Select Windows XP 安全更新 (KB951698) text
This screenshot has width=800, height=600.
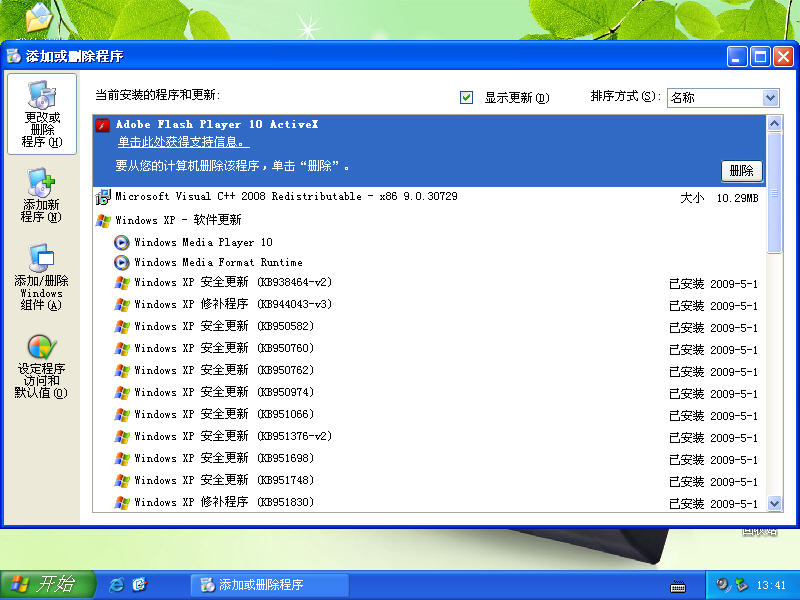[224, 459]
